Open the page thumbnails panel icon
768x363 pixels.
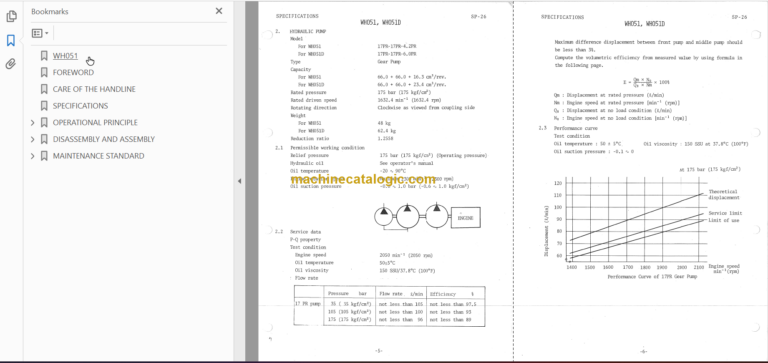tap(11, 17)
